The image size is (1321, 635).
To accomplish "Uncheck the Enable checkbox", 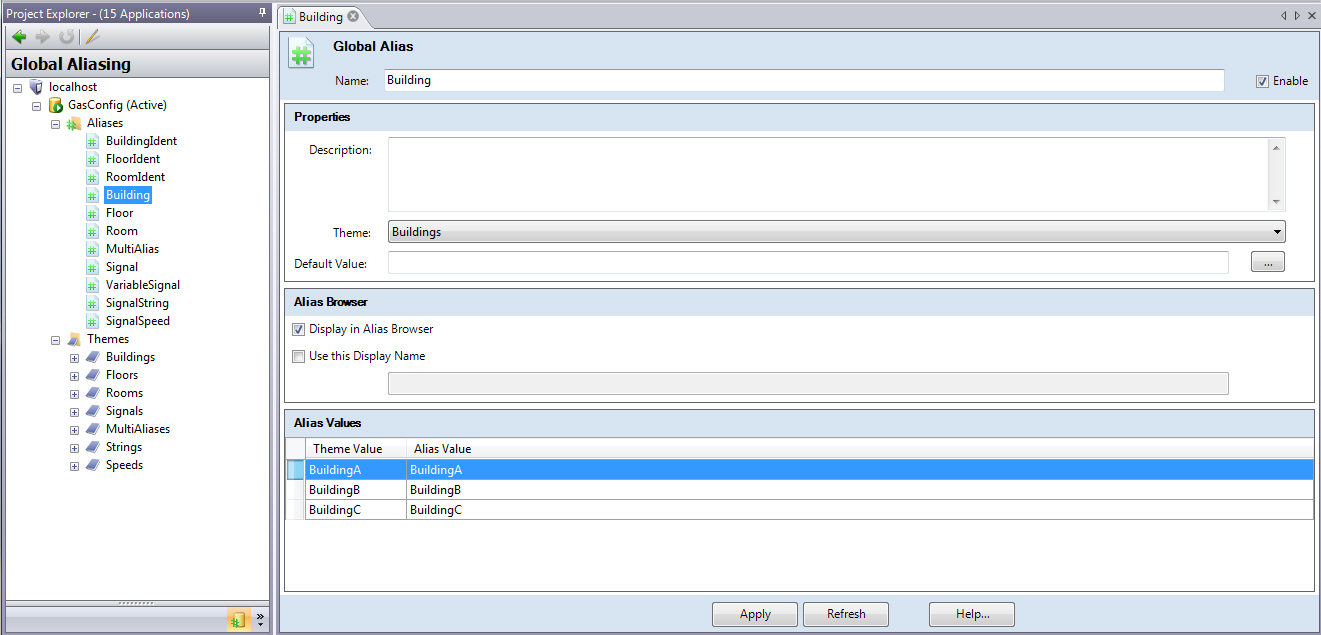I will [x=1262, y=81].
